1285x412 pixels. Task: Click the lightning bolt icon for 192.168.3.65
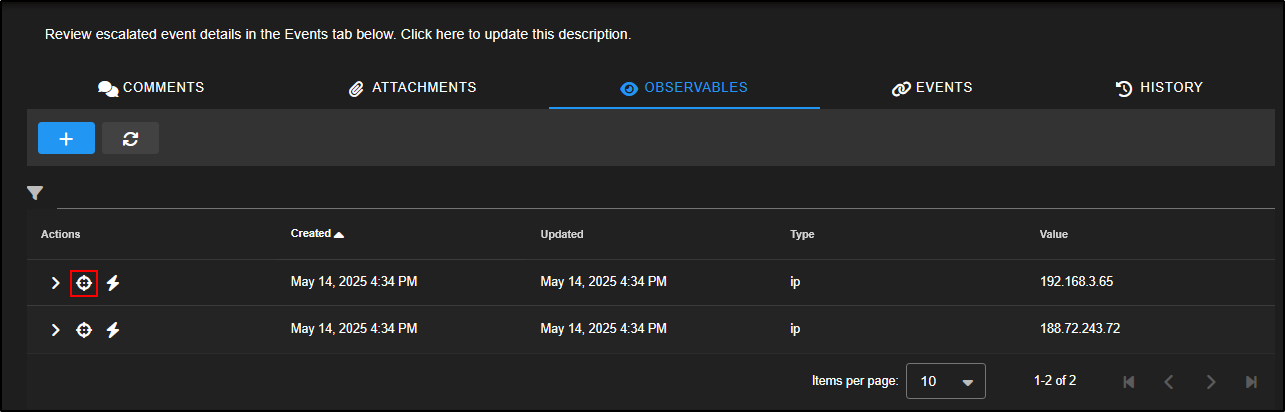(113, 283)
